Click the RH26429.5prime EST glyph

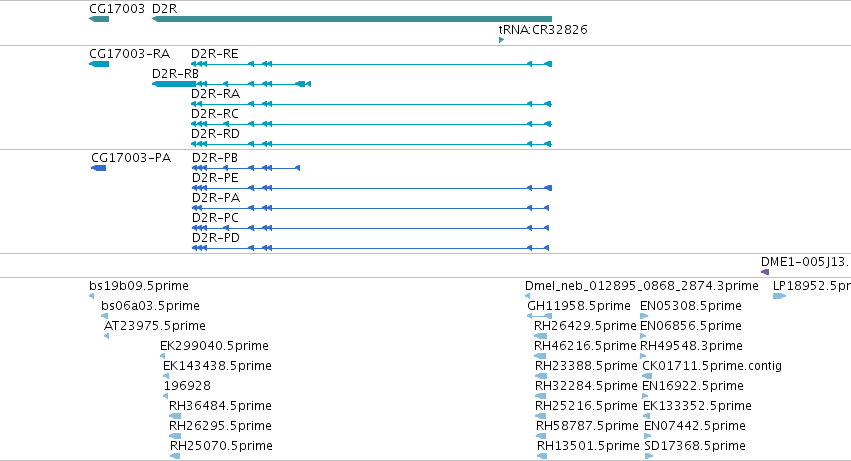click(541, 336)
